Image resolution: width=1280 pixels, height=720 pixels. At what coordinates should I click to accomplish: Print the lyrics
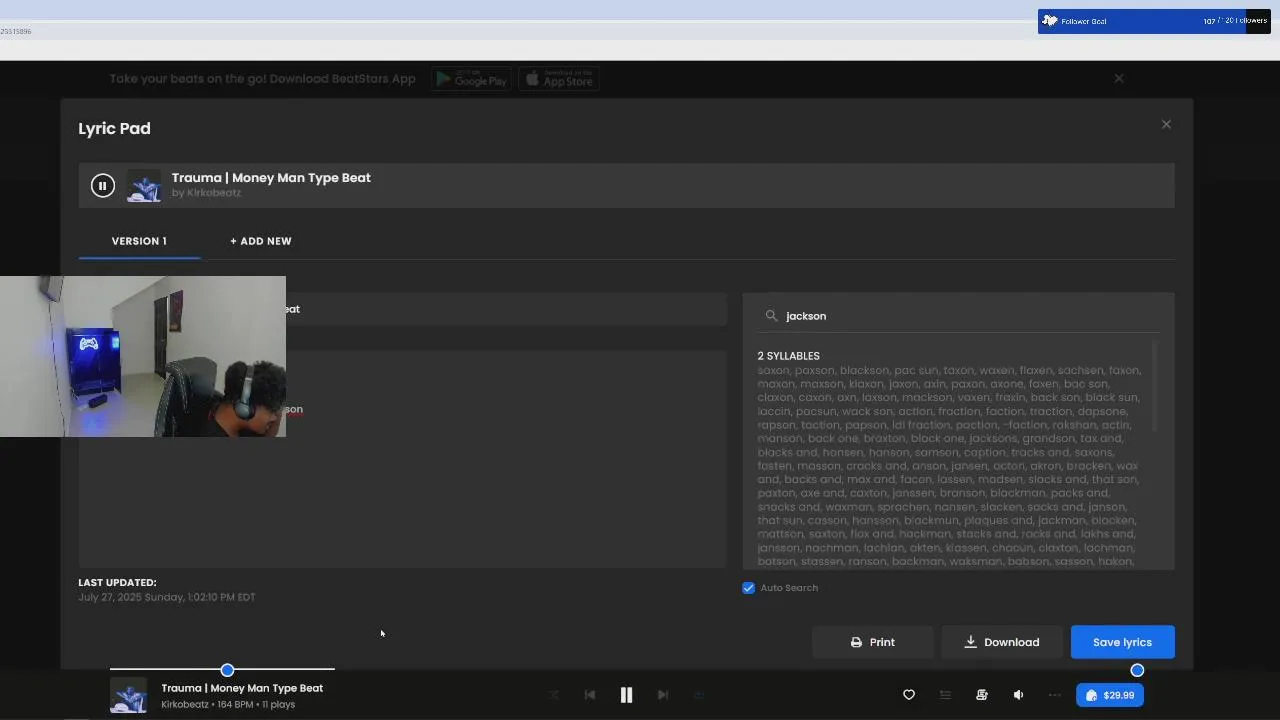pos(872,642)
